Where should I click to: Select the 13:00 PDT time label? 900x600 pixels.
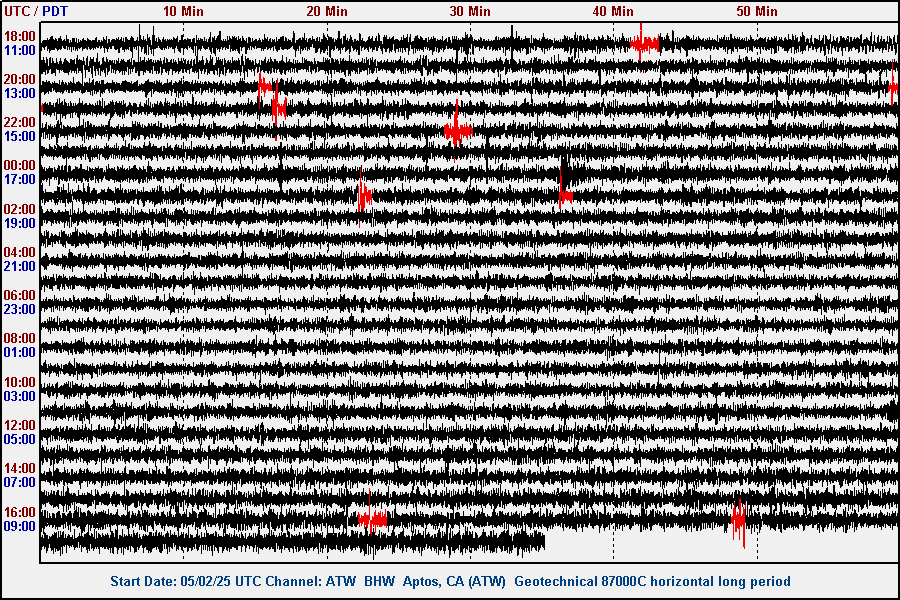(x=20, y=93)
